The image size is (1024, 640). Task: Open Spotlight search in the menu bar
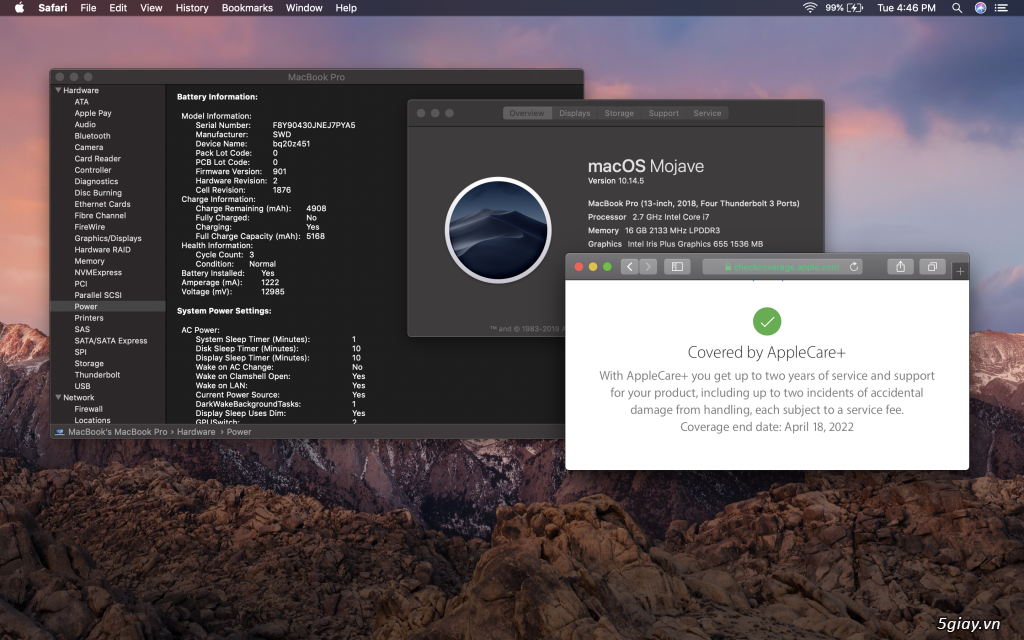pos(957,8)
